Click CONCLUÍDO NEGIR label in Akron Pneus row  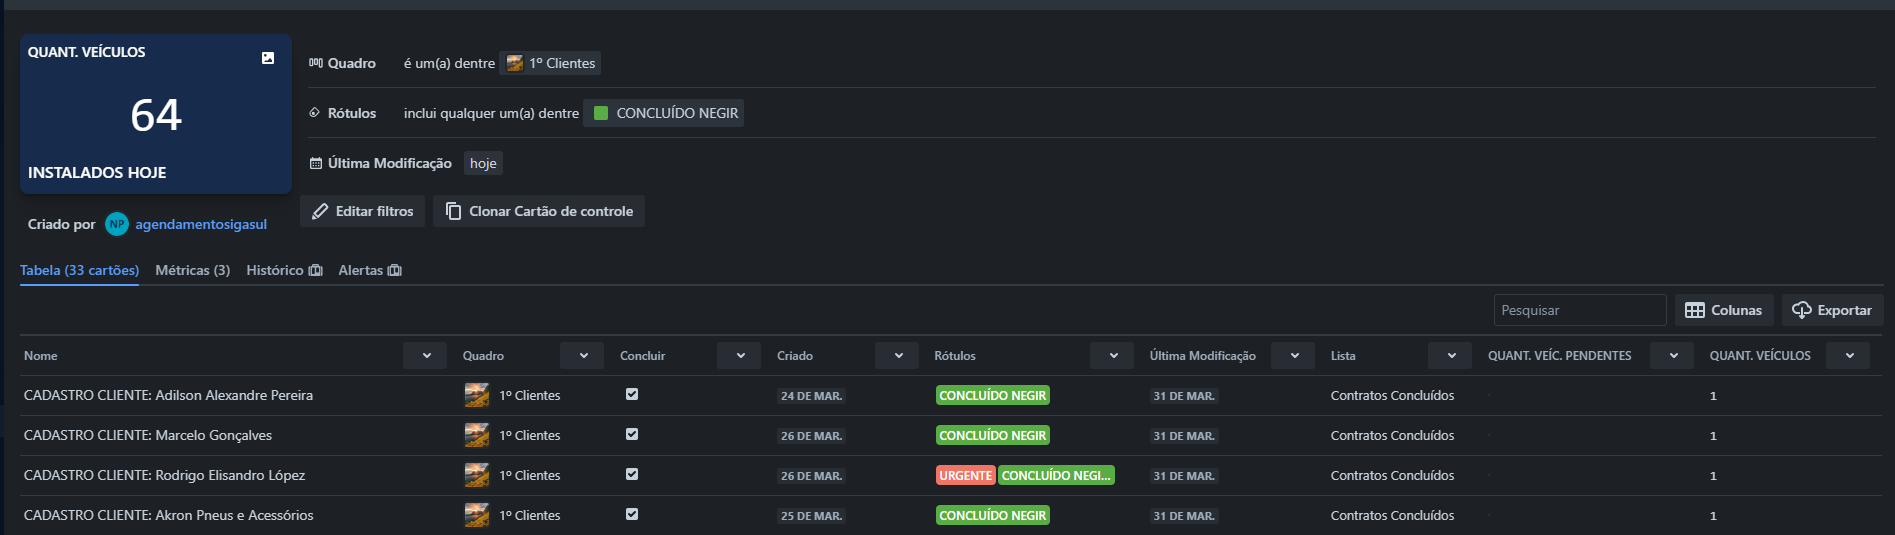pyautogui.click(x=993, y=515)
